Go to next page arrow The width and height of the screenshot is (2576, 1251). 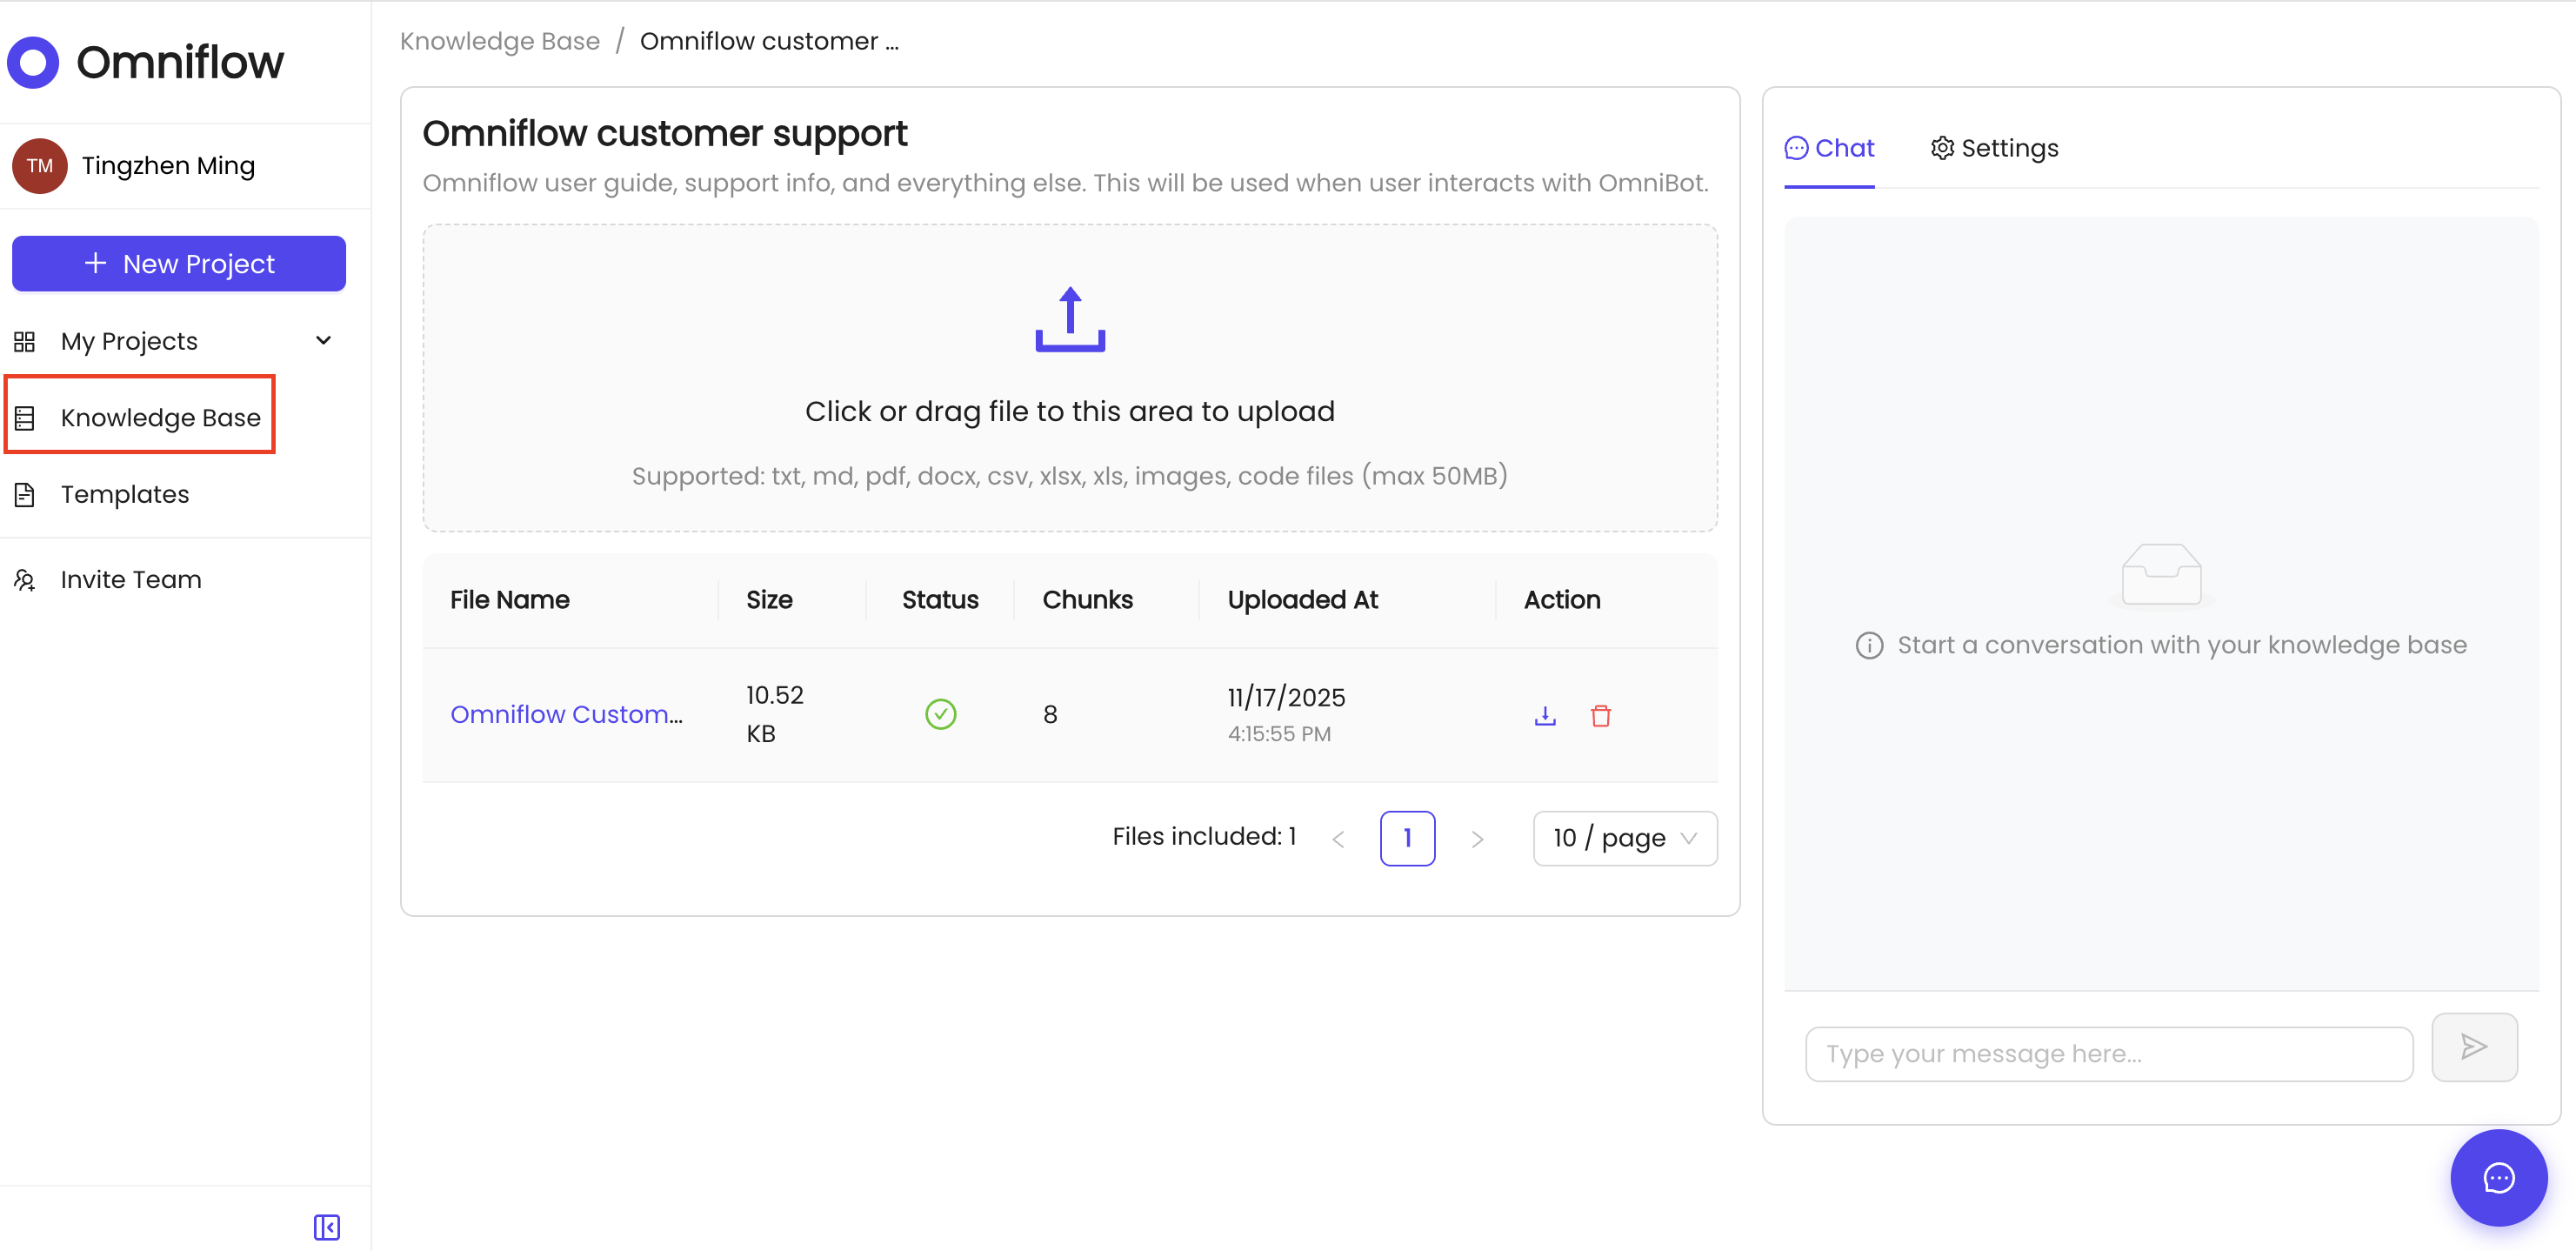pyautogui.click(x=1477, y=839)
